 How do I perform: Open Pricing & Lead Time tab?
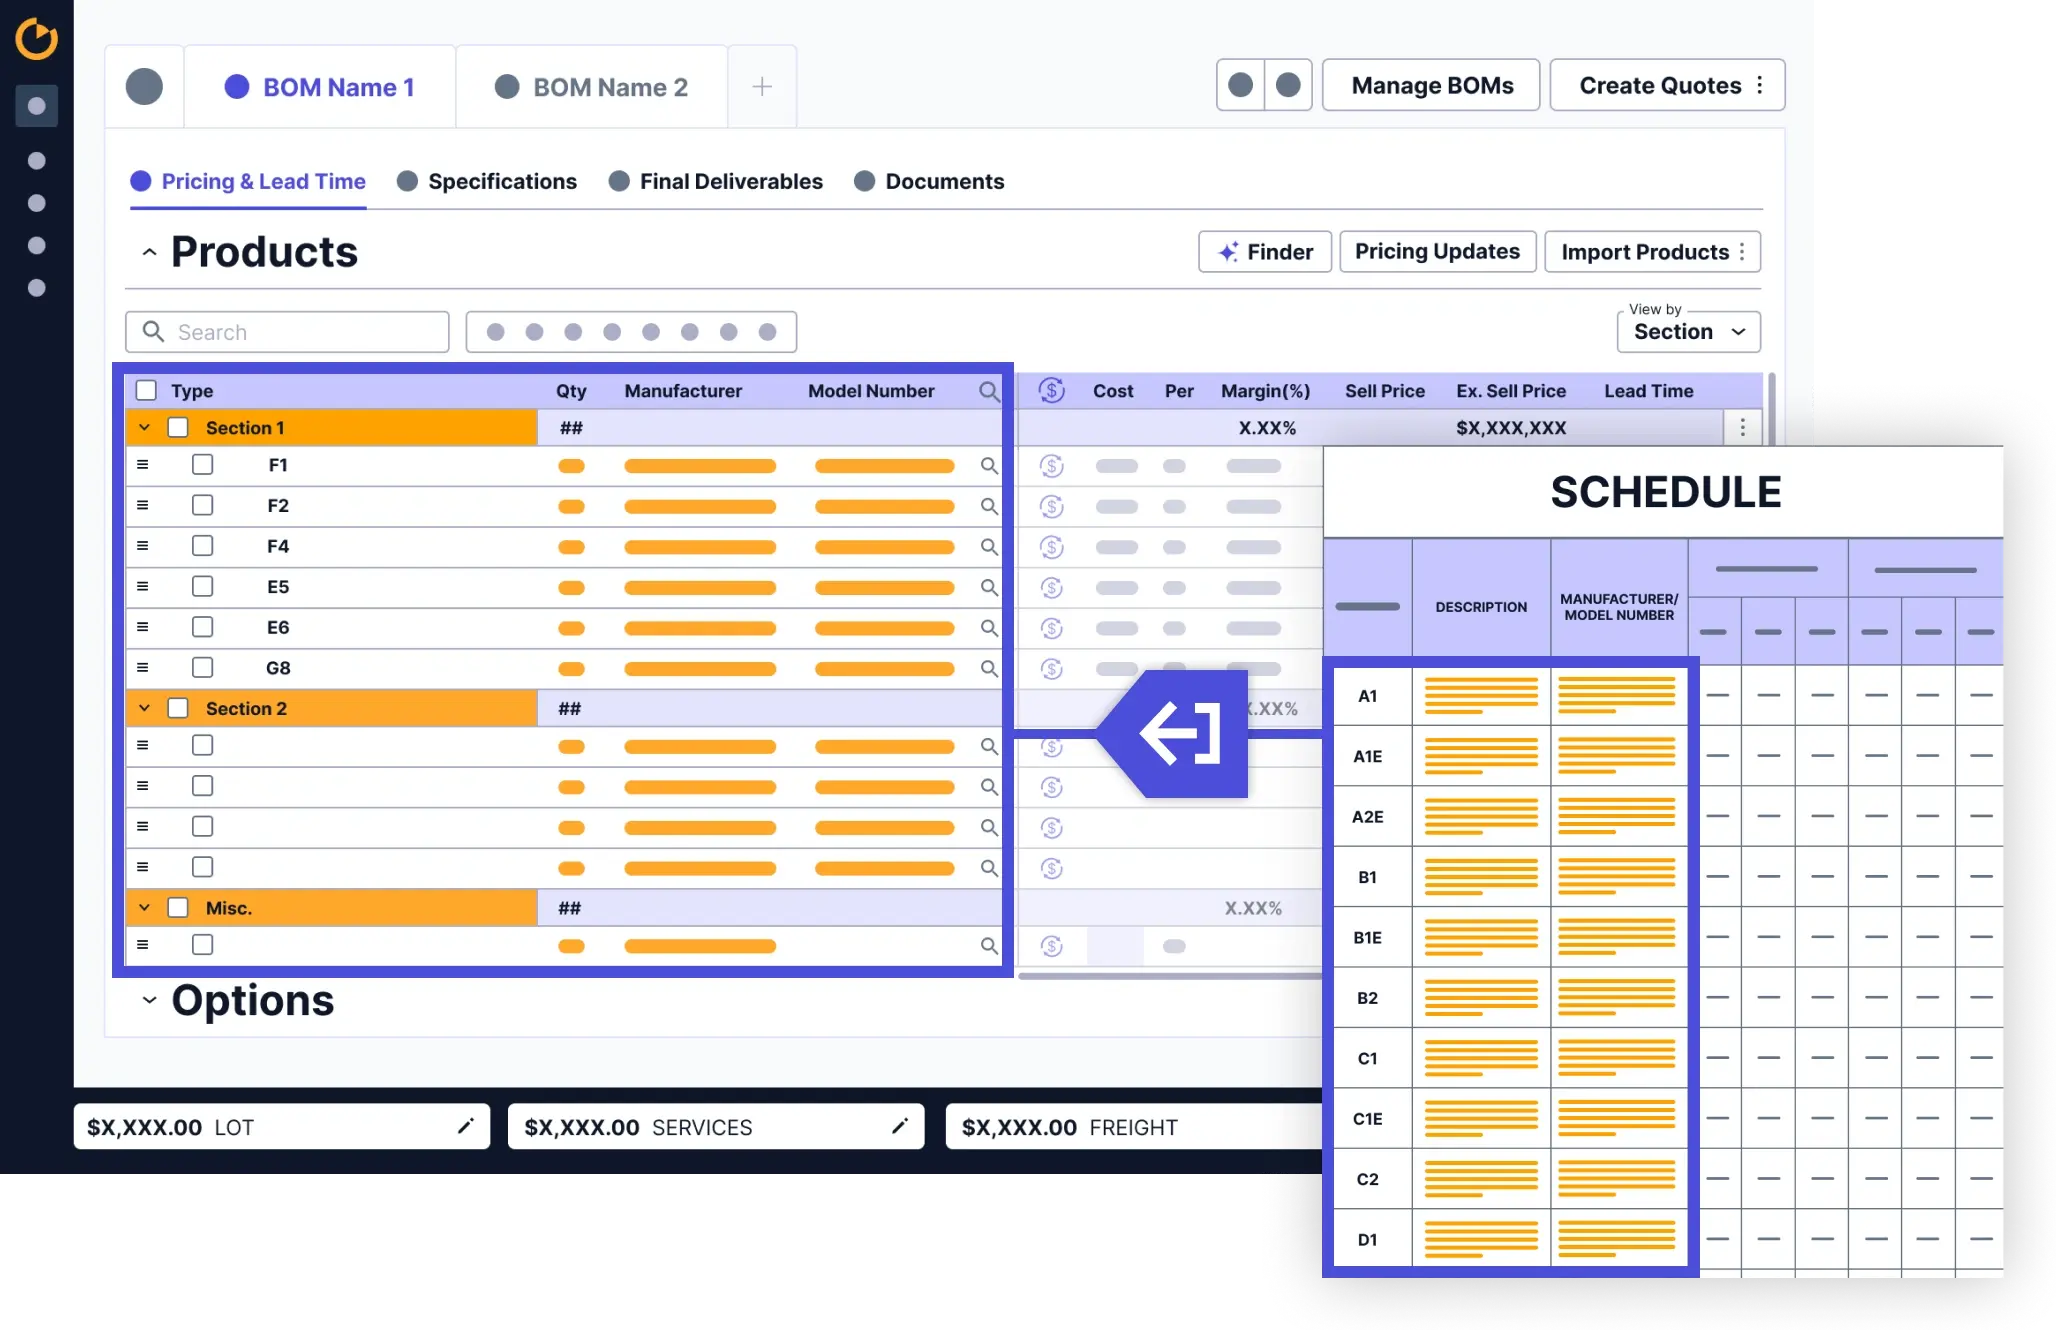[x=248, y=182]
